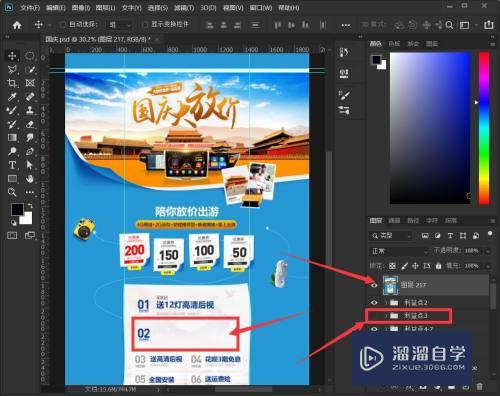Select the Frame tool
The height and width of the screenshot is (396, 500).
pos(30,83)
